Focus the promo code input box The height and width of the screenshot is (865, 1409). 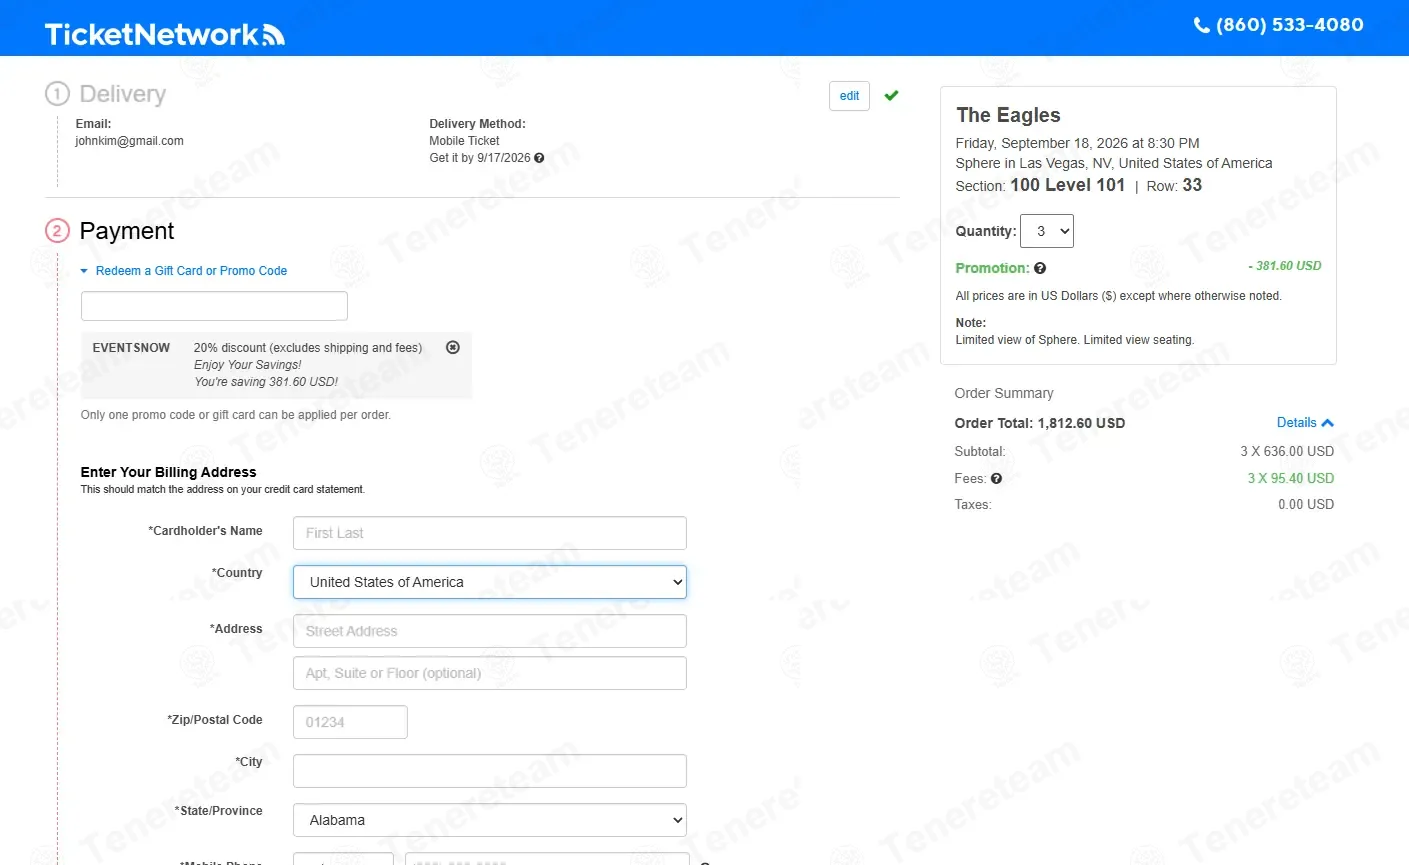point(214,306)
